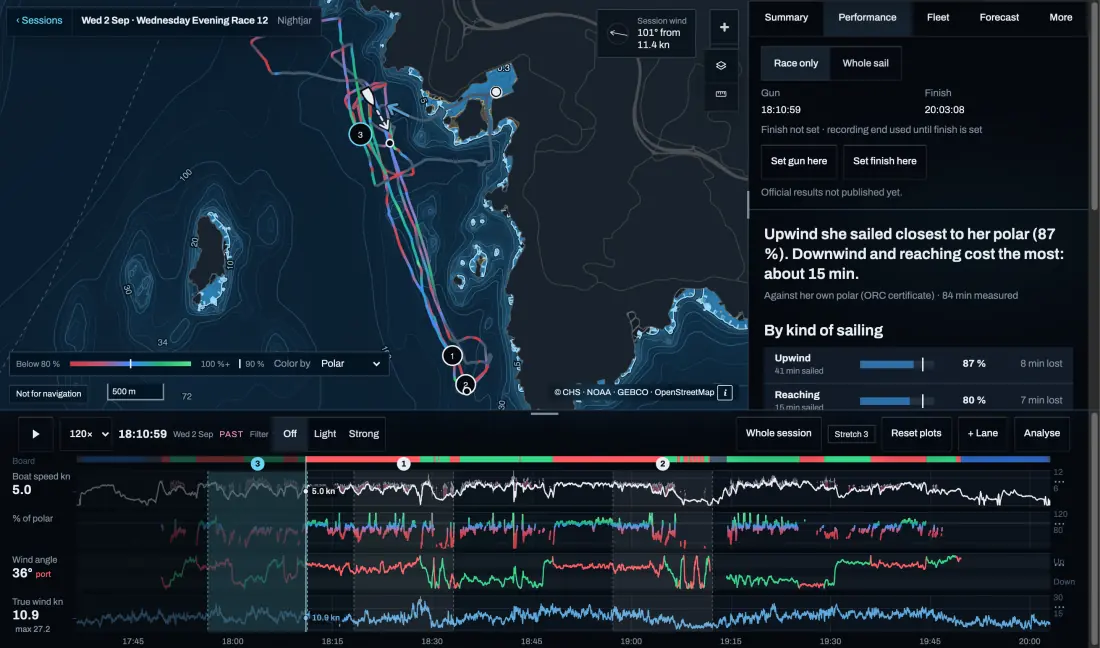Switch to the Summary tab
Viewport: 1100px width, 648px height.
[x=786, y=18]
